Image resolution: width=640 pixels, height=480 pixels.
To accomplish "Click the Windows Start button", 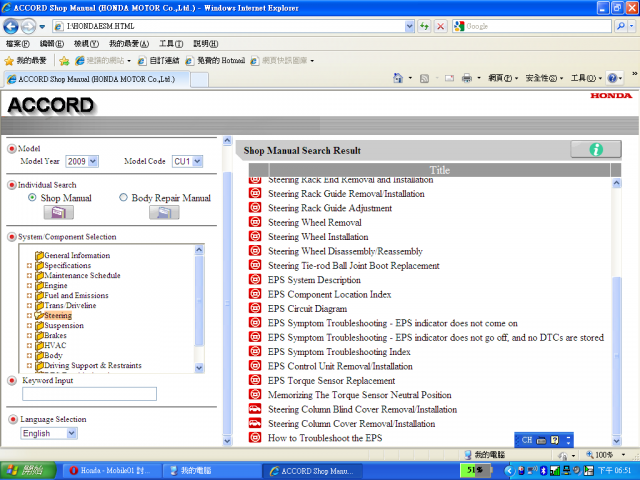I will 28,471.
